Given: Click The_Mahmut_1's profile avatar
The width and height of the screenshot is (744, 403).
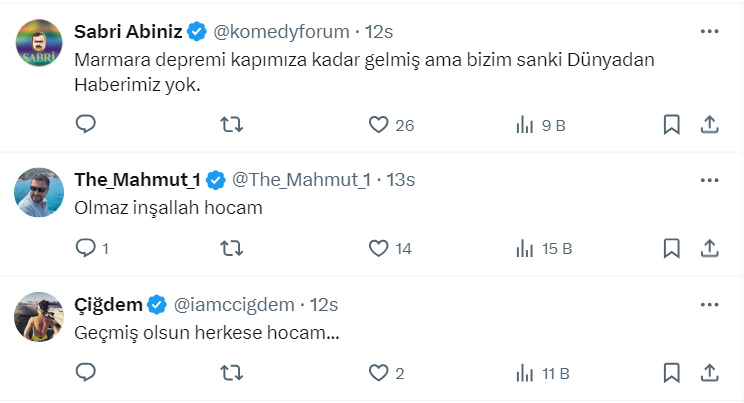Looking at the screenshot, I should (40, 192).
